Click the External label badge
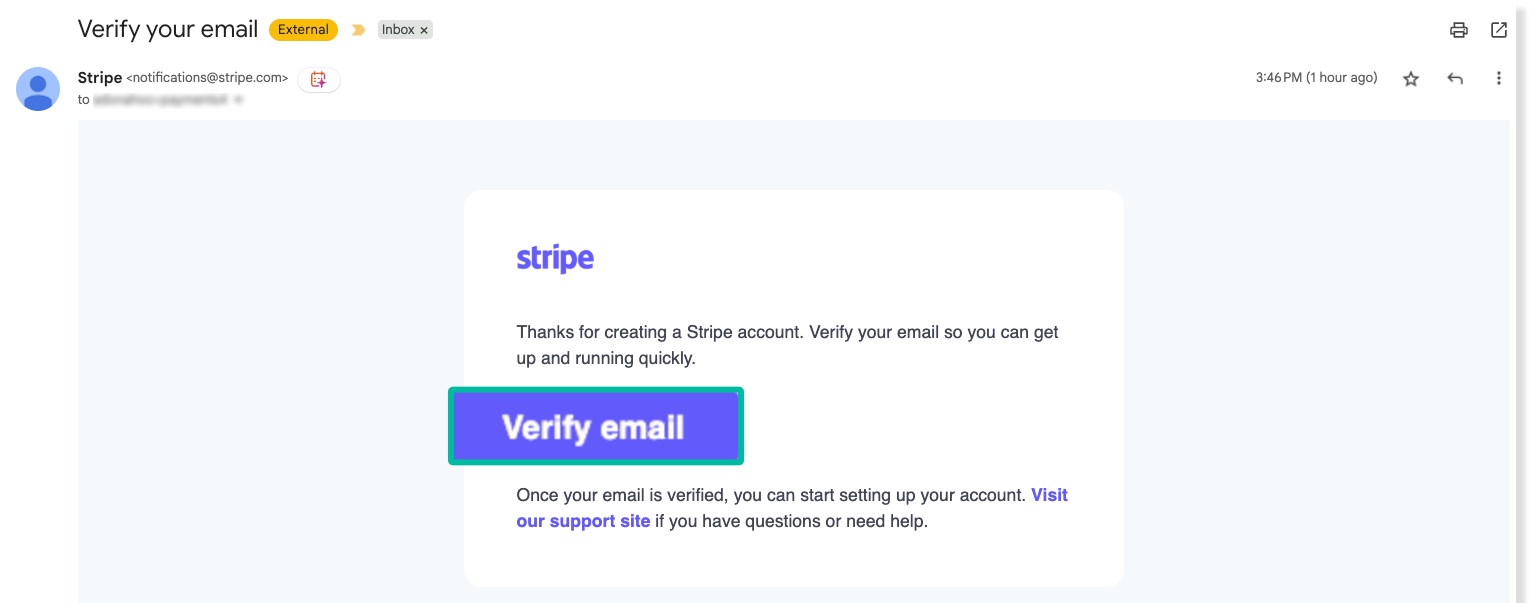The height and width of the screenshot is (603, 1529). pos(303,30)
